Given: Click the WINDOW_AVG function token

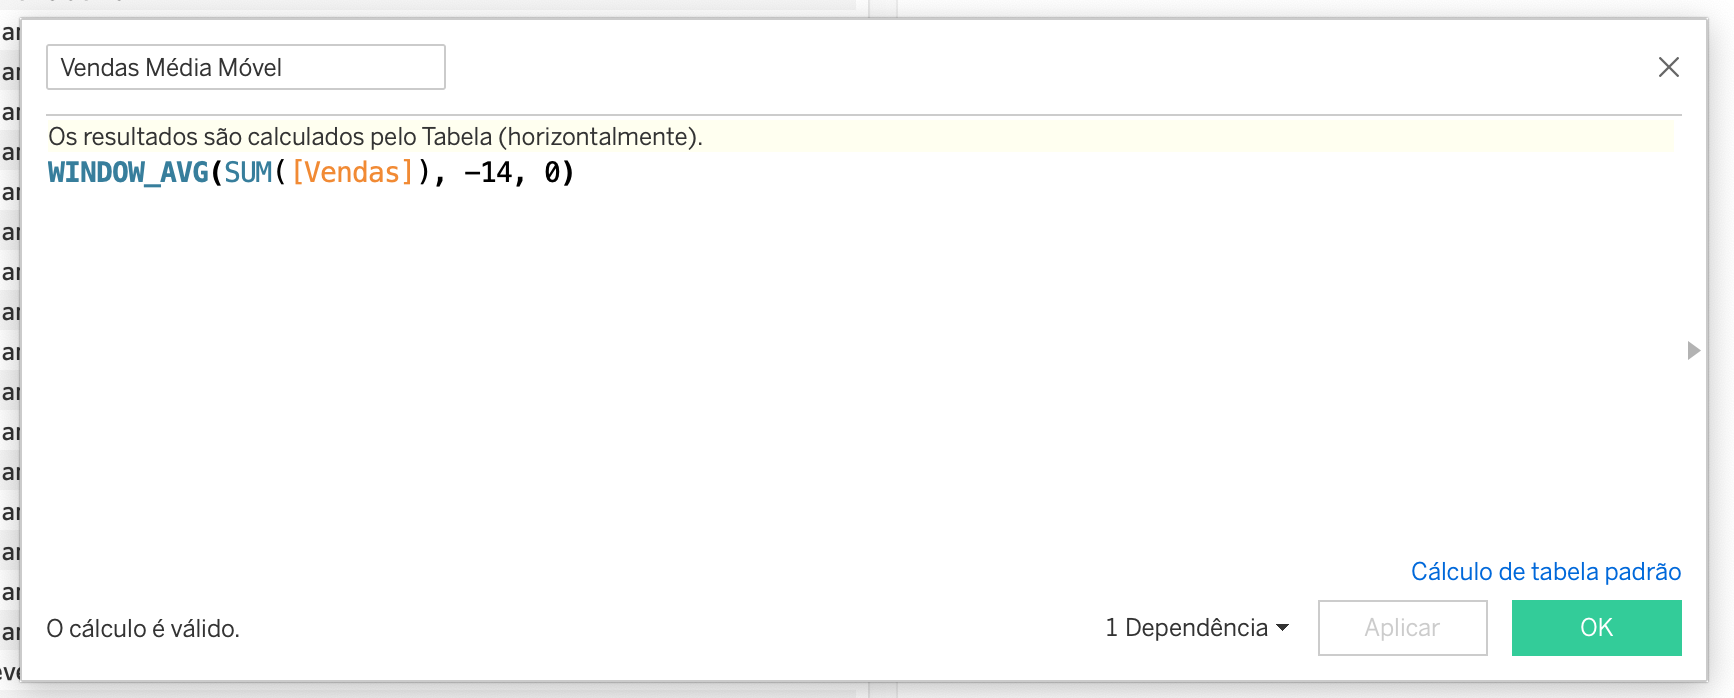Looking at the screenshot, I should point(127,172).
